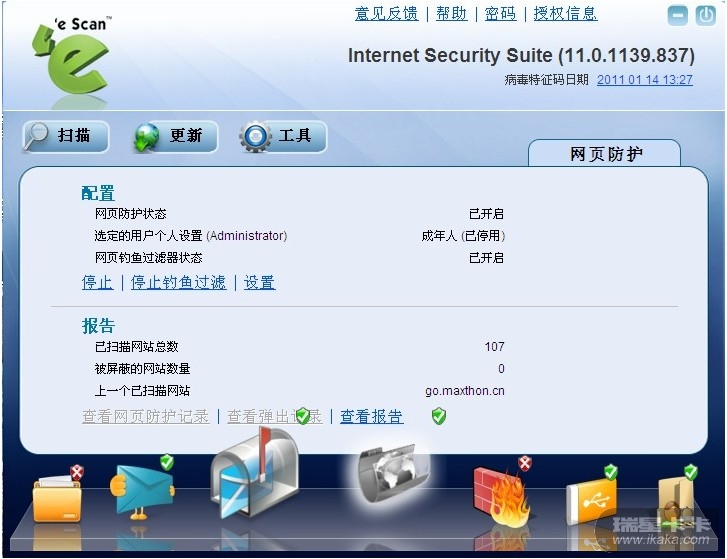This screenshot has height=559, width=727.
Task: Click the 查看报告 link
Action: (371, 417)
